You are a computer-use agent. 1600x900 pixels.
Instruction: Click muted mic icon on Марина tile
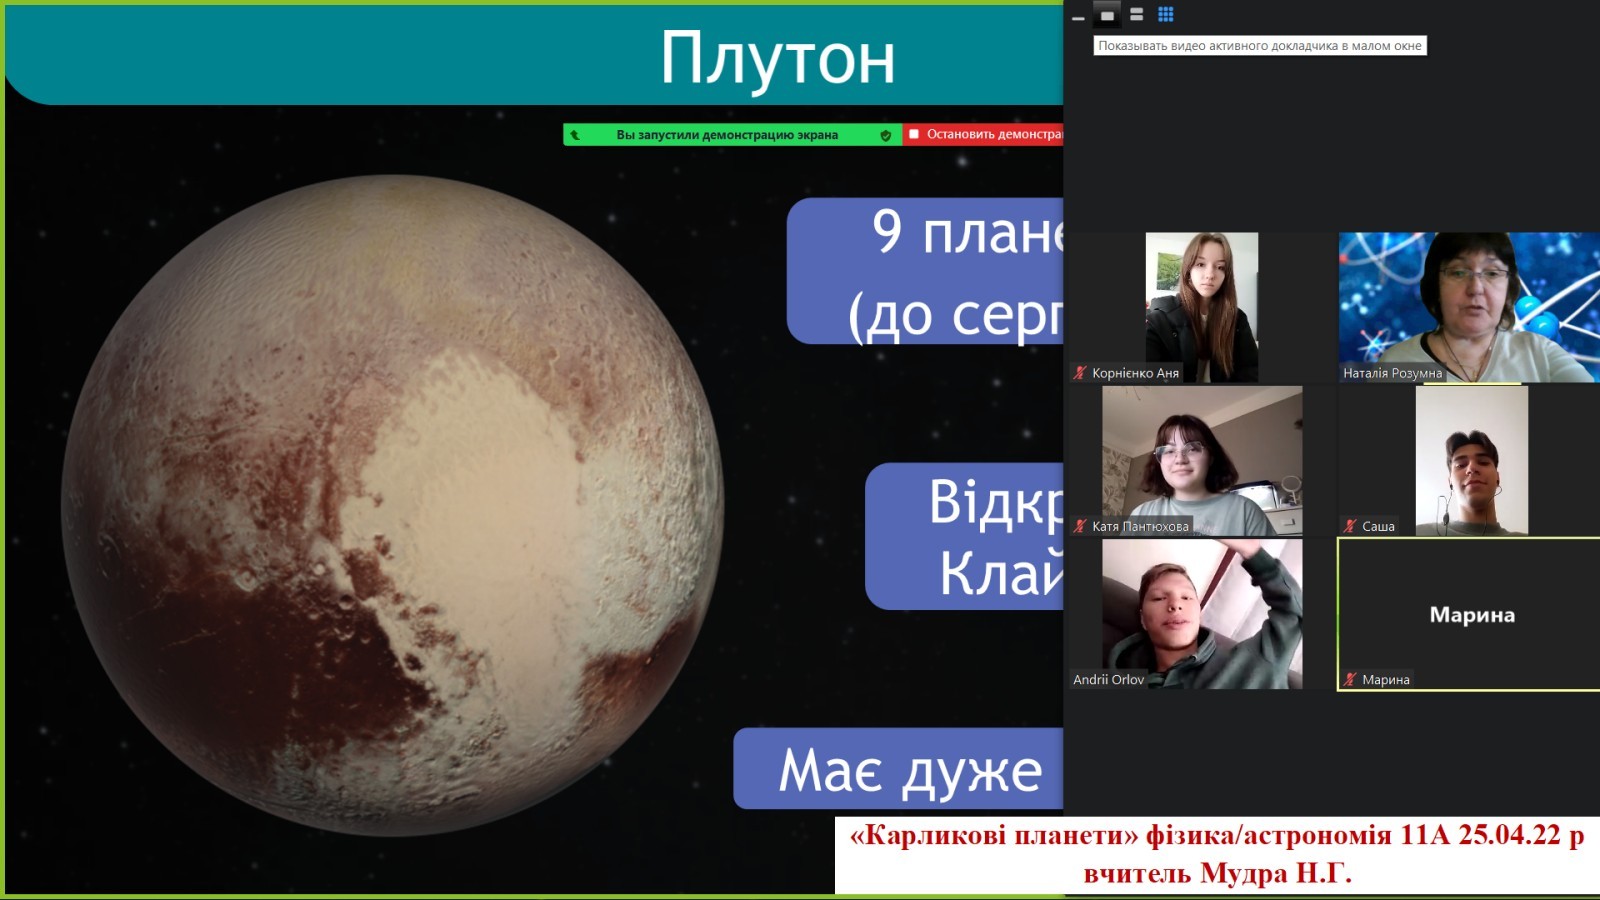[x=1350, y=680]
